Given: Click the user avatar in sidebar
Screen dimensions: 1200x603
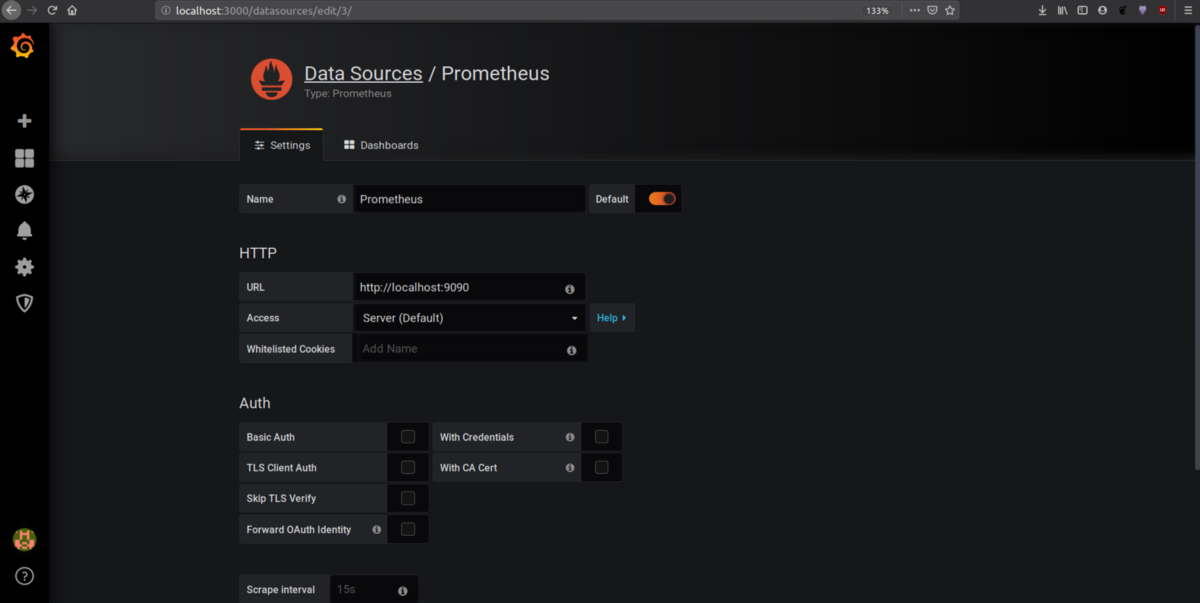Looking at the screenshot, I should click(x=25, y=540).
